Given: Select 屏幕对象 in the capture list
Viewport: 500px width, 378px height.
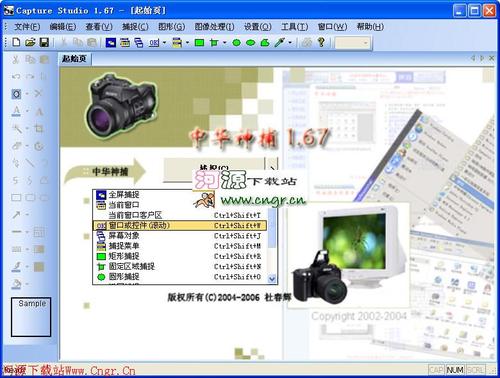Looking at the screenshot, I should (x=180, y=236).
